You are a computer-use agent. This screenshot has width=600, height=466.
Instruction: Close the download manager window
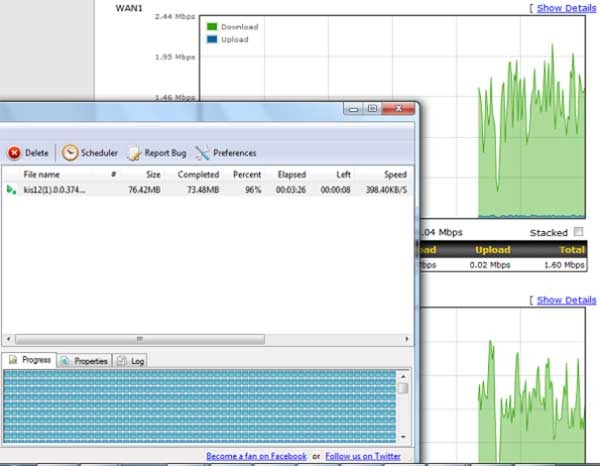pos(398,109)
